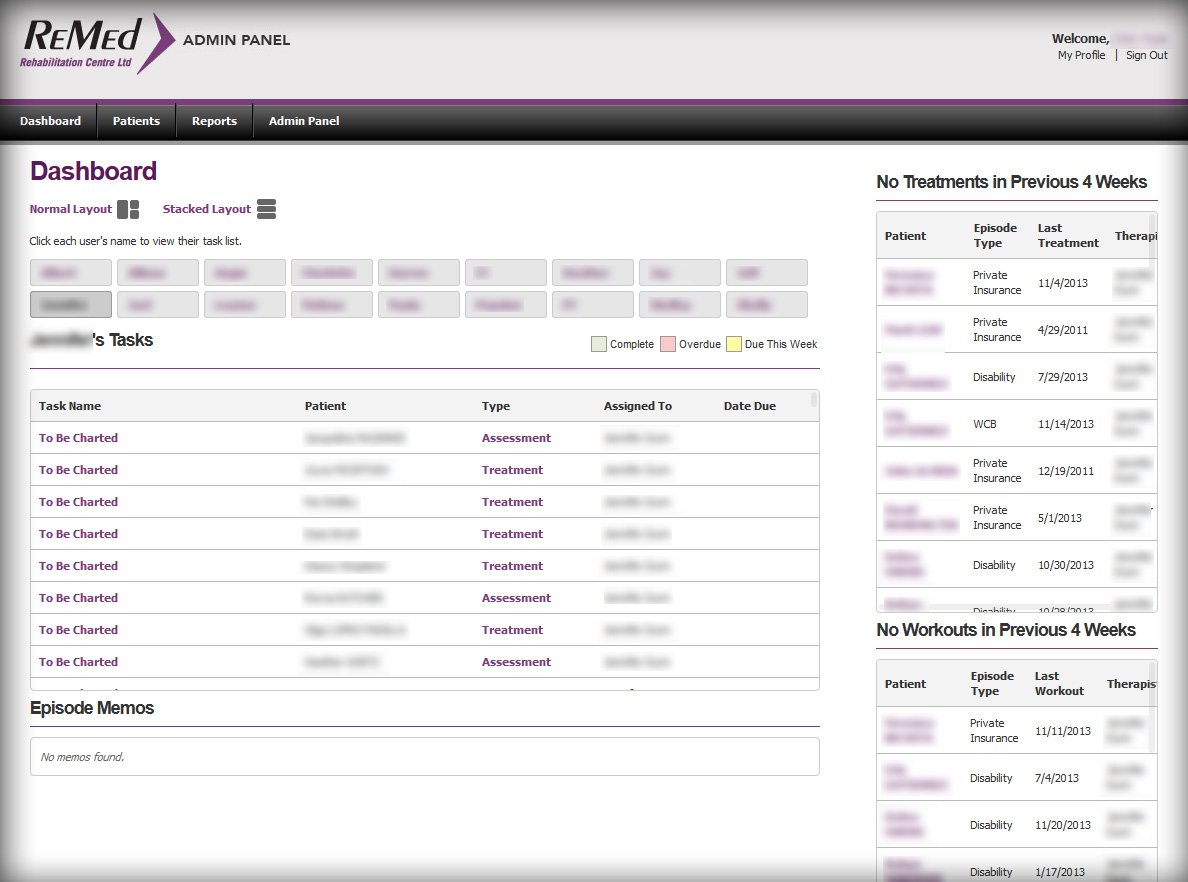Click the Assigned To column header
This screenshot has width=1188, height=882.
(637, 406)
